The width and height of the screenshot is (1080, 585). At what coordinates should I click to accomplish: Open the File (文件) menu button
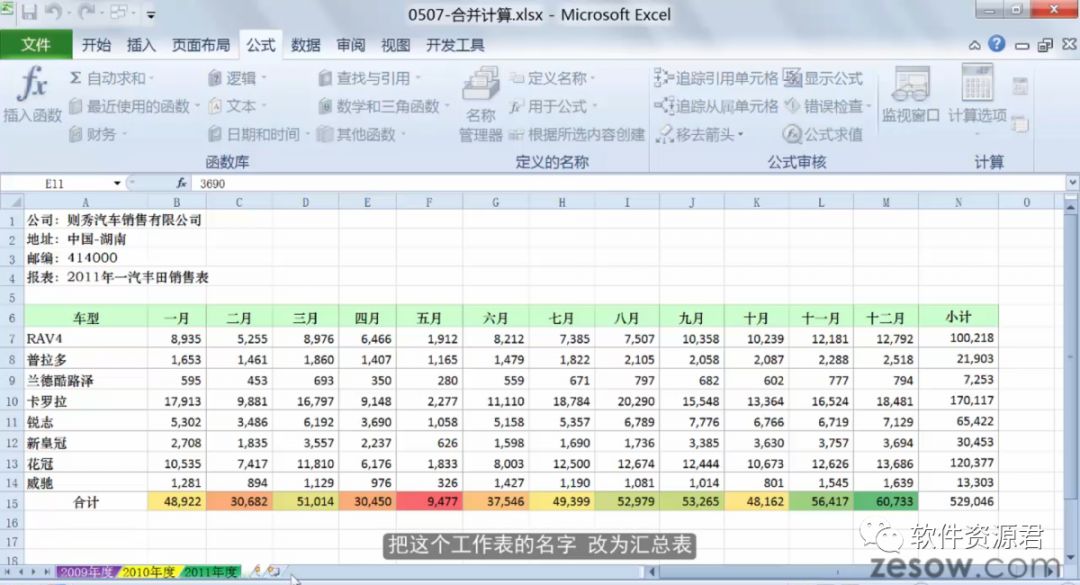tap(36, 45)
